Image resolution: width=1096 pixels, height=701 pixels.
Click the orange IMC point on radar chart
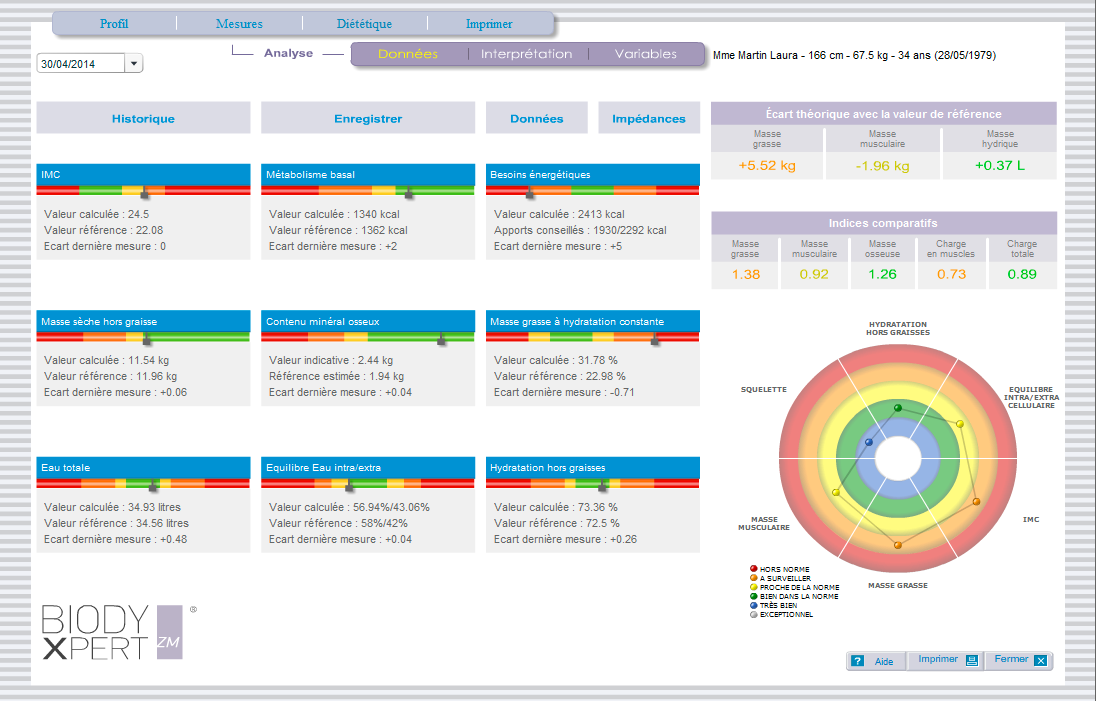976,501
